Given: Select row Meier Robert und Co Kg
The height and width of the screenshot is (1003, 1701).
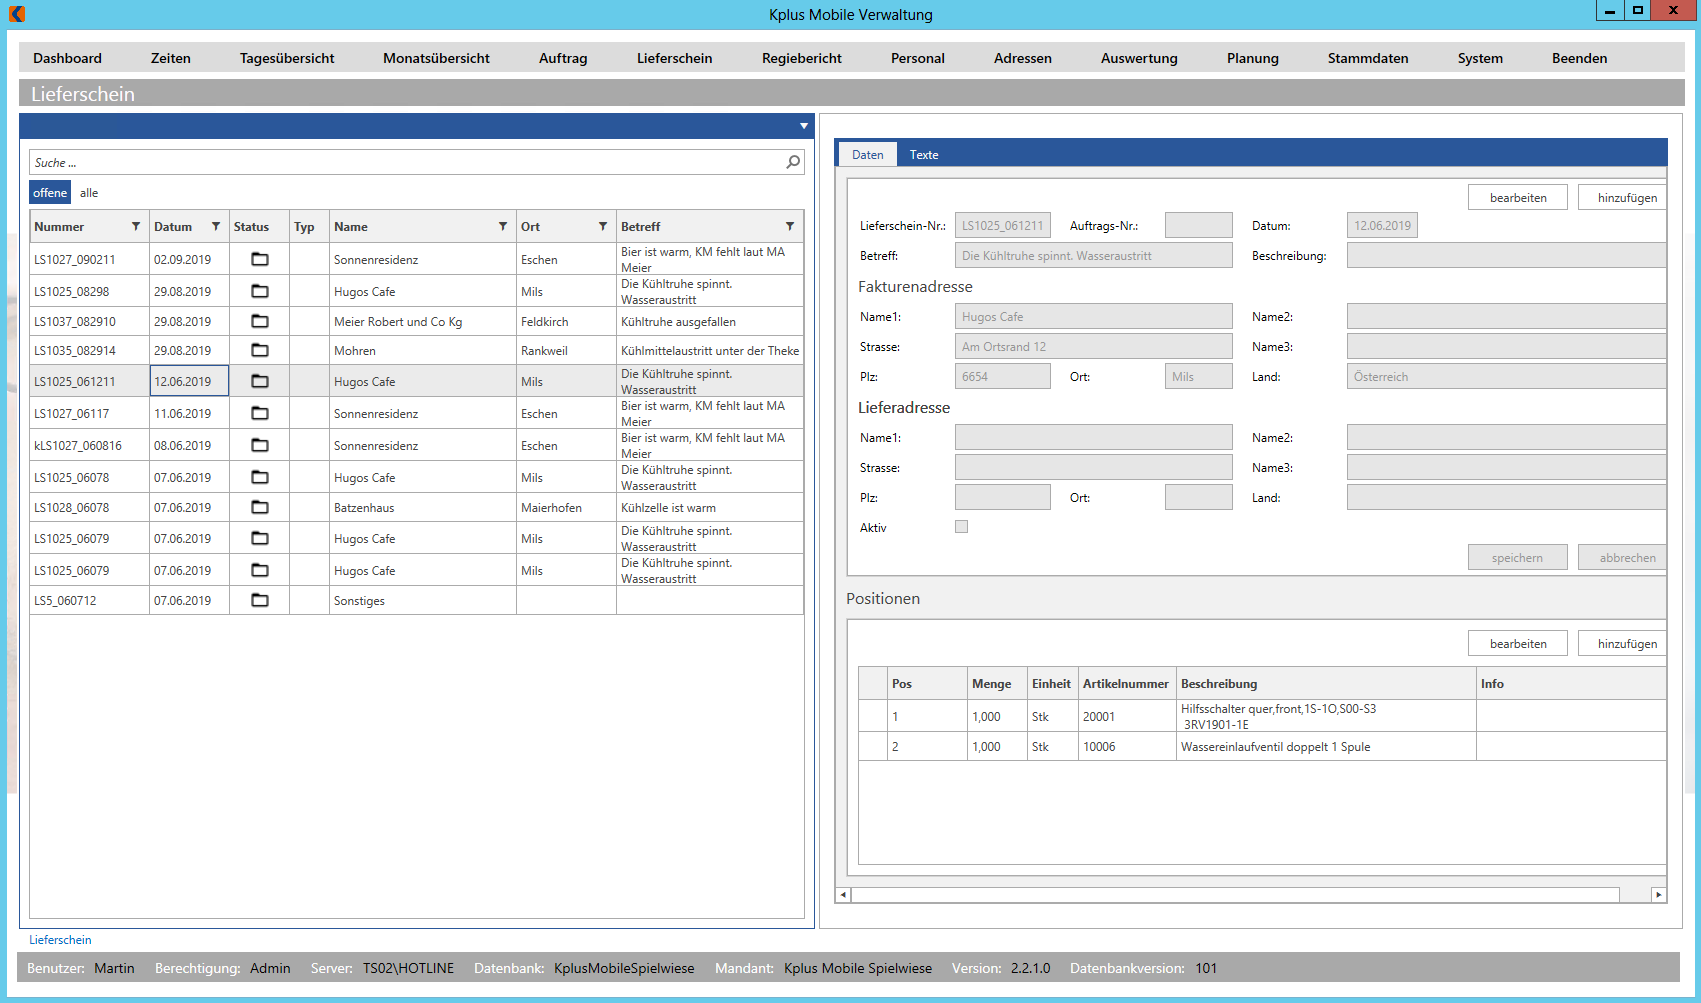Looking at the screenshot, I should pos(417,321).
